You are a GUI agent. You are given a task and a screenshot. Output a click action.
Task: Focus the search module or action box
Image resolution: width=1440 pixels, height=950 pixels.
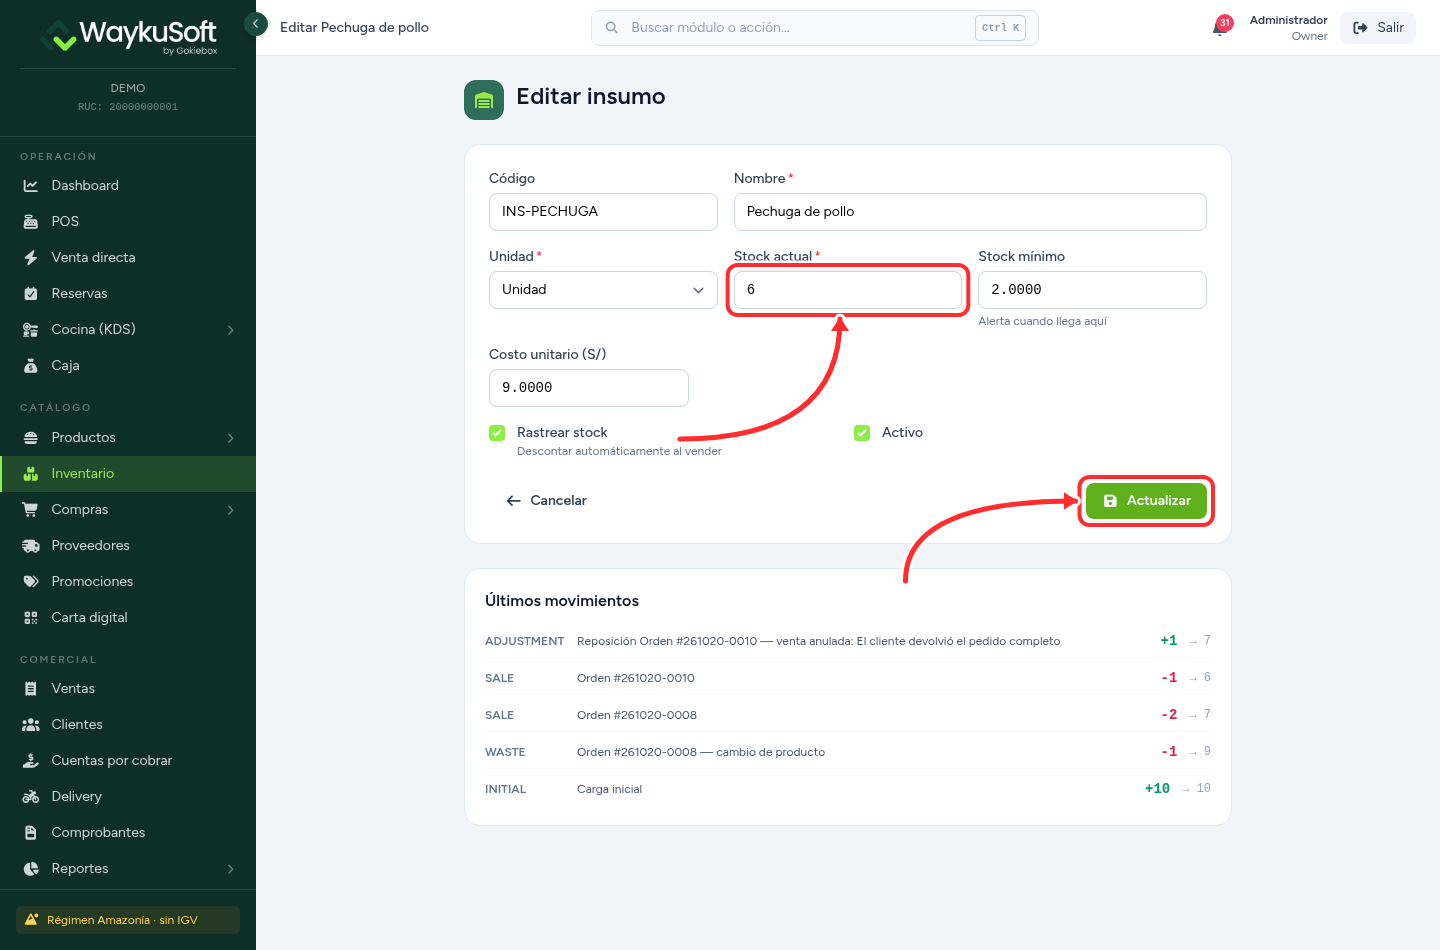(x=815, y=28)
